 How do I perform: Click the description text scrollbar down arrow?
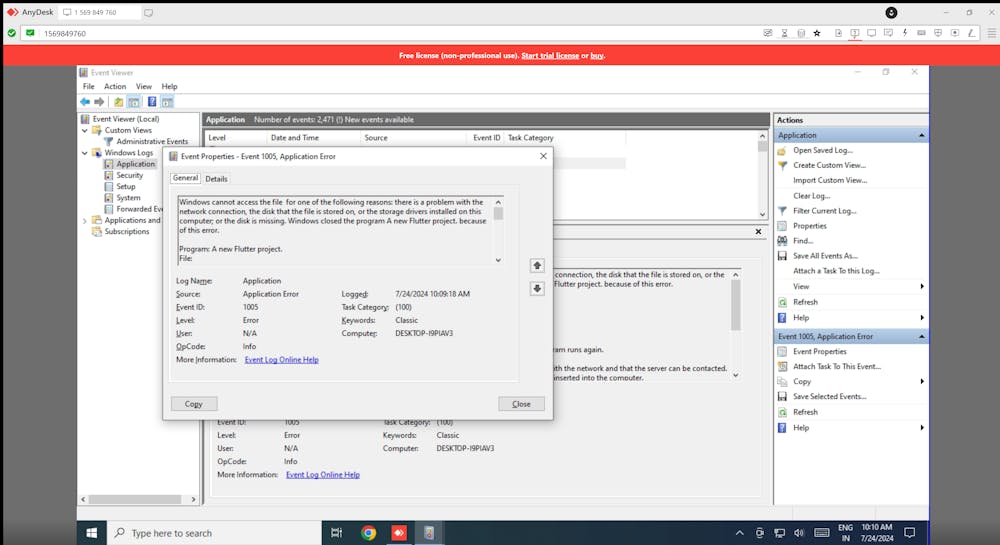[x=498, y=260]
